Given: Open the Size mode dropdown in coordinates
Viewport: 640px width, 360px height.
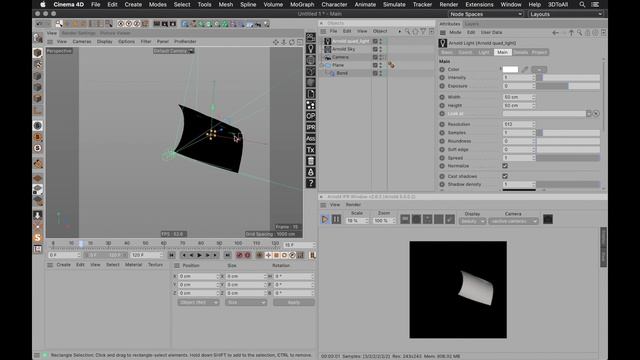Looking at the screenshot, I should [x=246, y=302].
